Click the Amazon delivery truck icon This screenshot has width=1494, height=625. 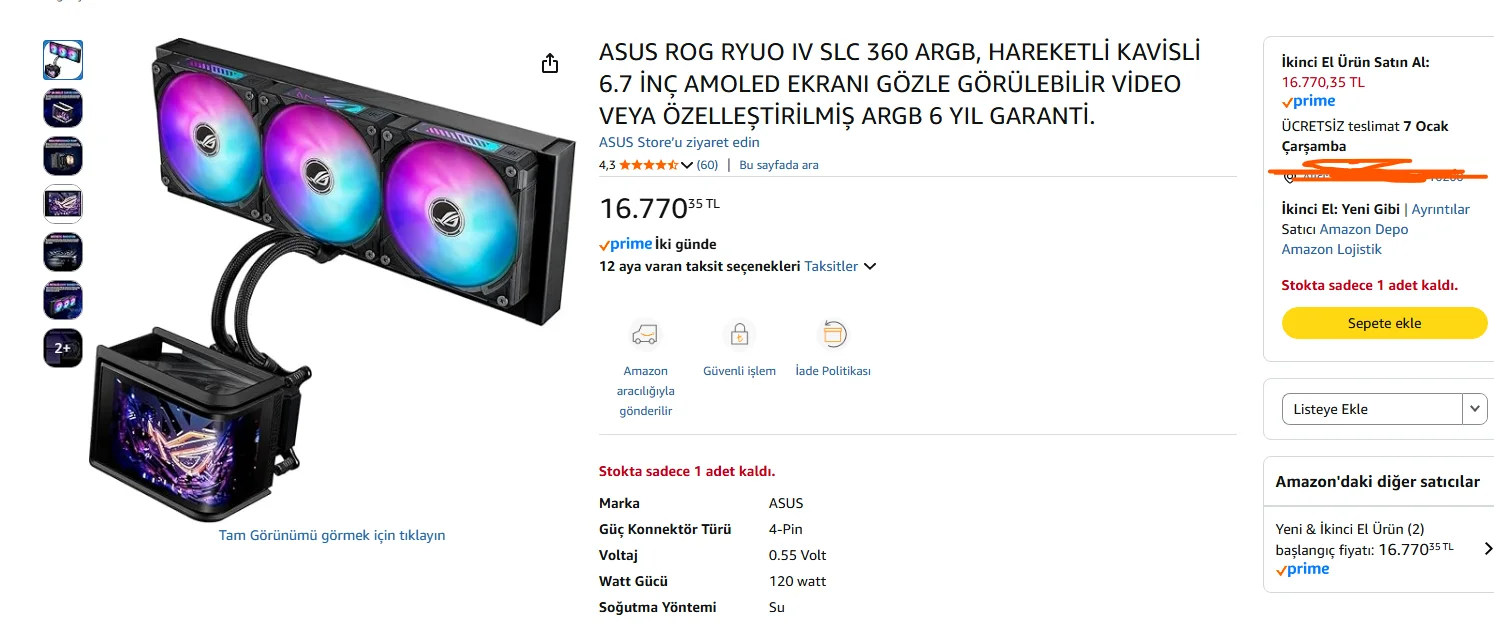tap(645, 334)
